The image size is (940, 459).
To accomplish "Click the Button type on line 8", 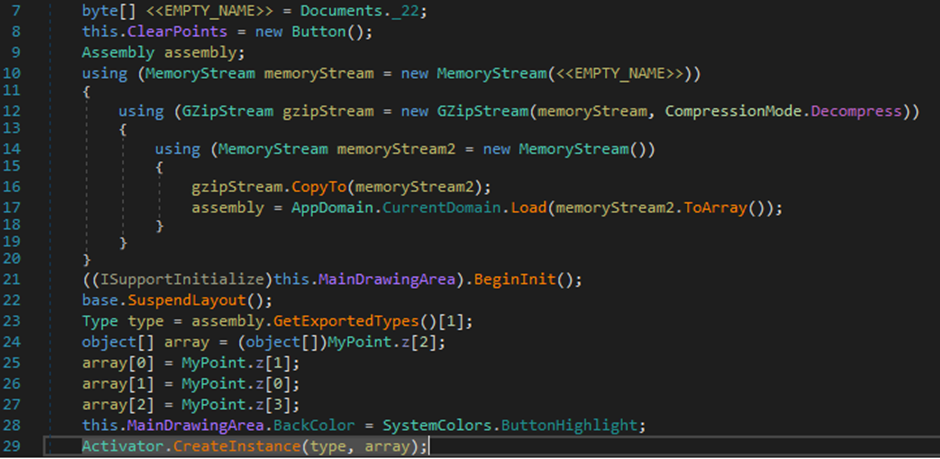I will click(x=318, y=31).
